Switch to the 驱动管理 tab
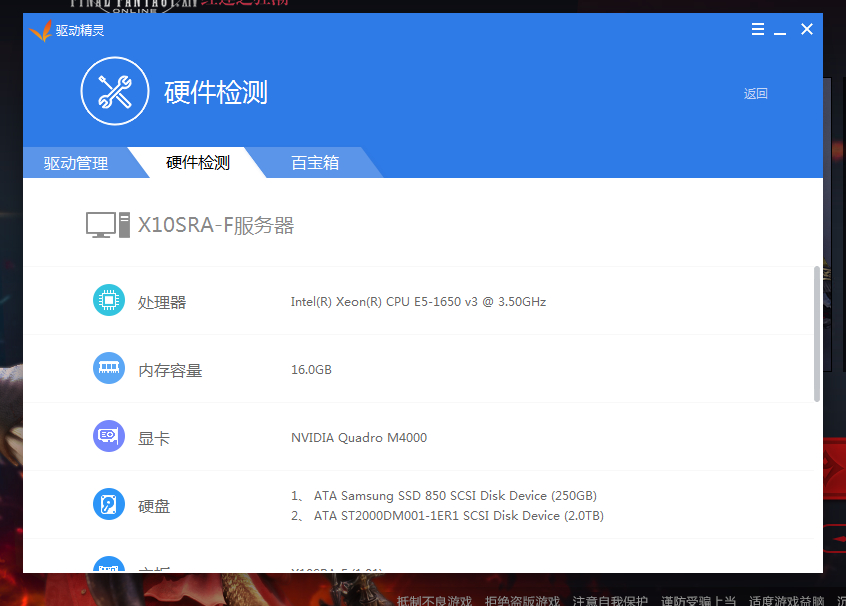 76,163
